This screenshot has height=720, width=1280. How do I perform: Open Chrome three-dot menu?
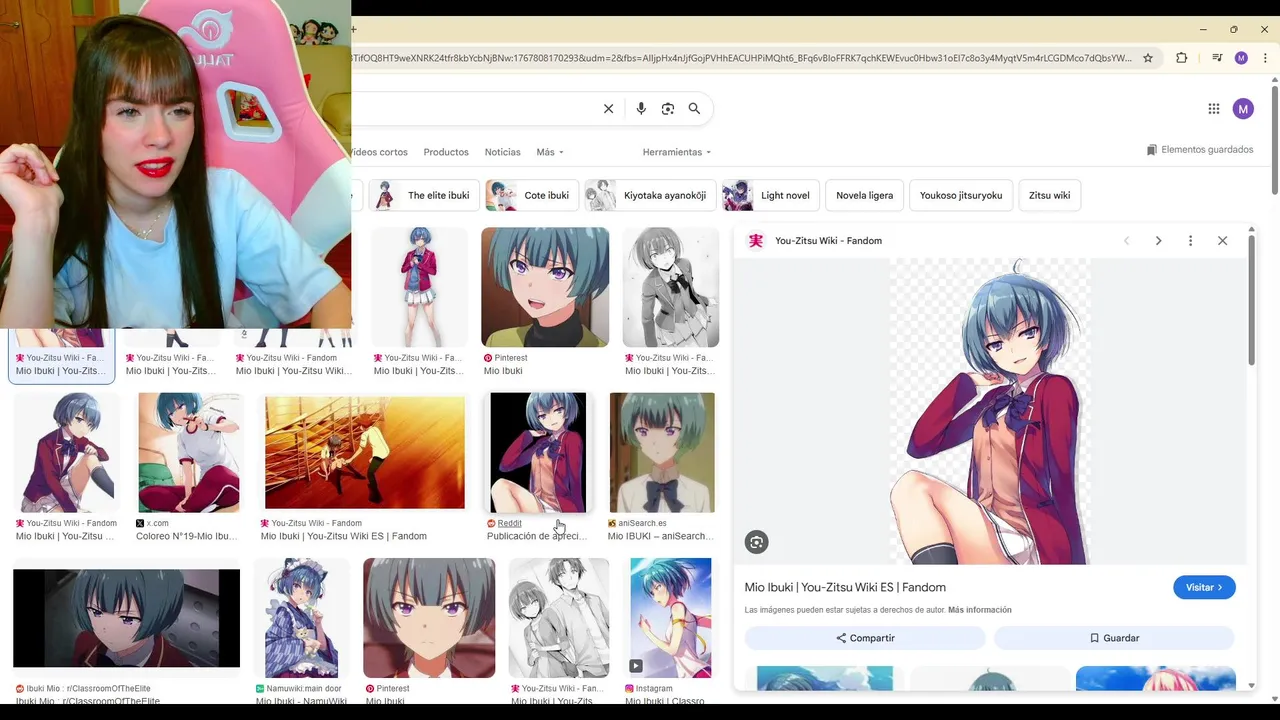(1265, 58)
